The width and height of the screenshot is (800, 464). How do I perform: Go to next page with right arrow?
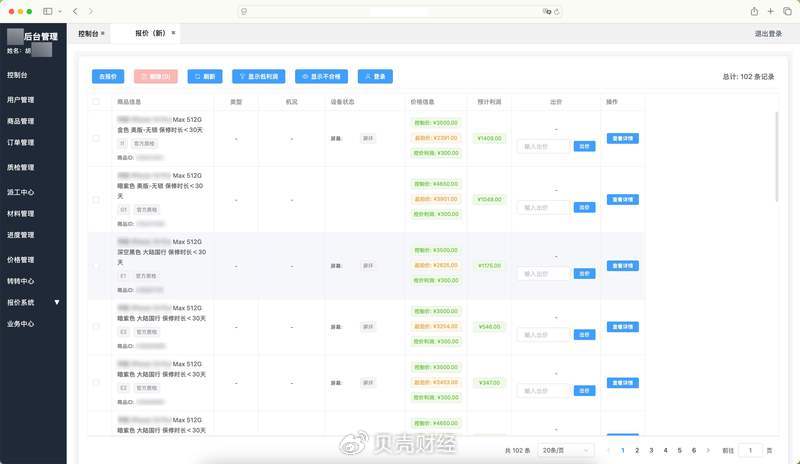pyautogui.click(x=708, y=450)
